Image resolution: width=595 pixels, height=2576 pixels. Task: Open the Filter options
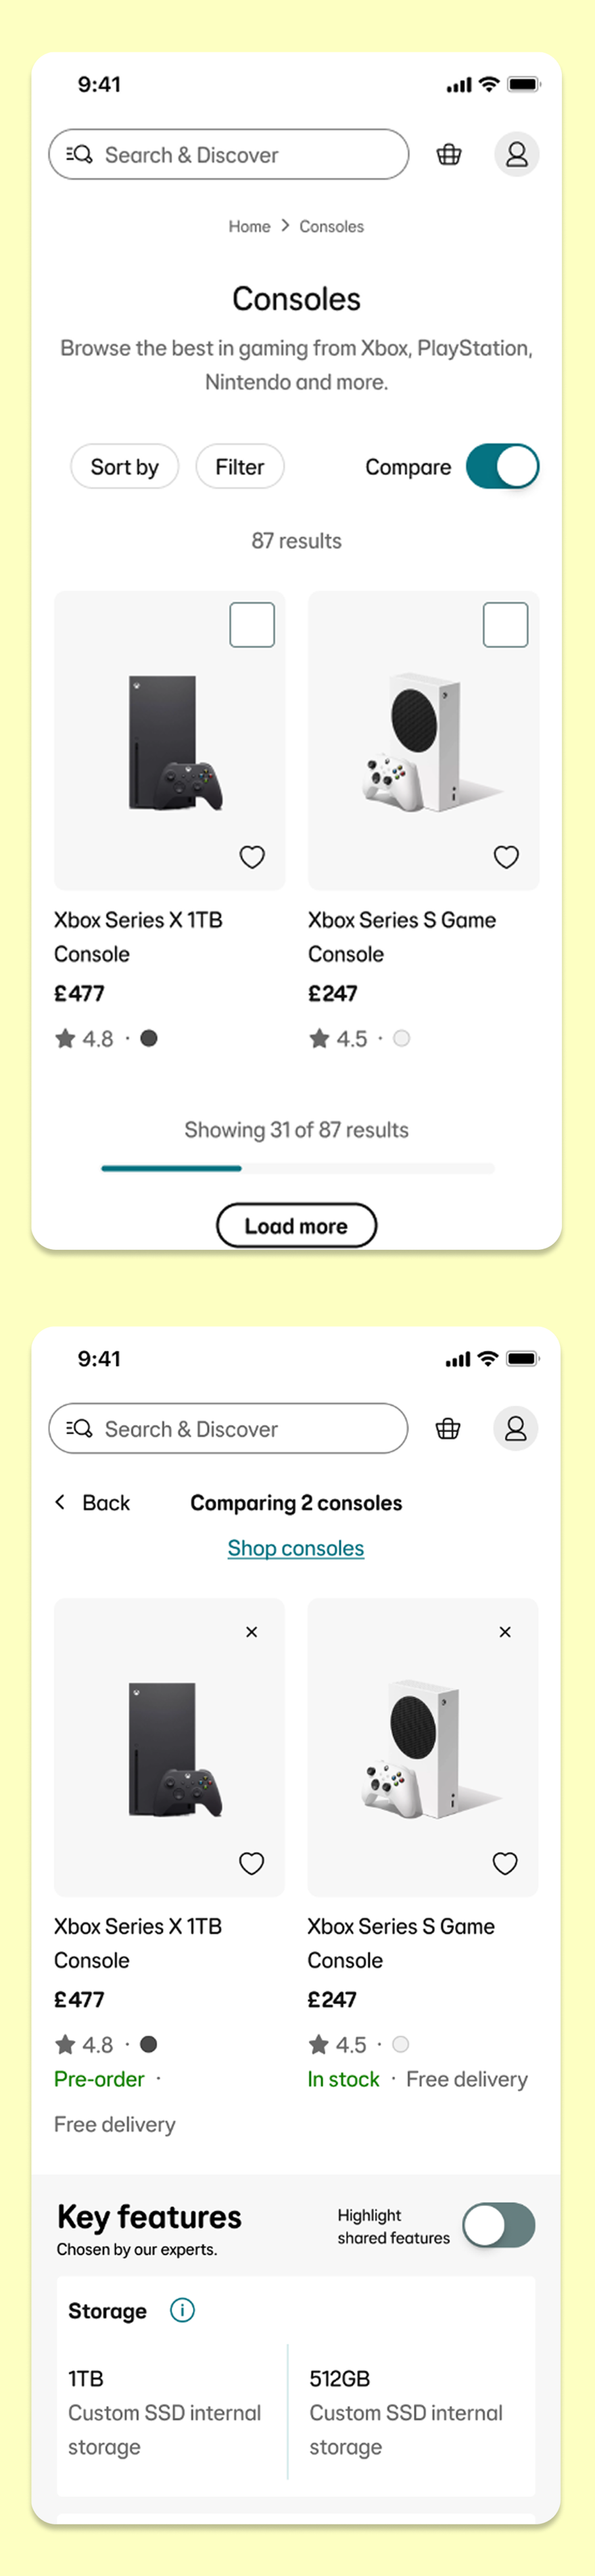[240, 467]
